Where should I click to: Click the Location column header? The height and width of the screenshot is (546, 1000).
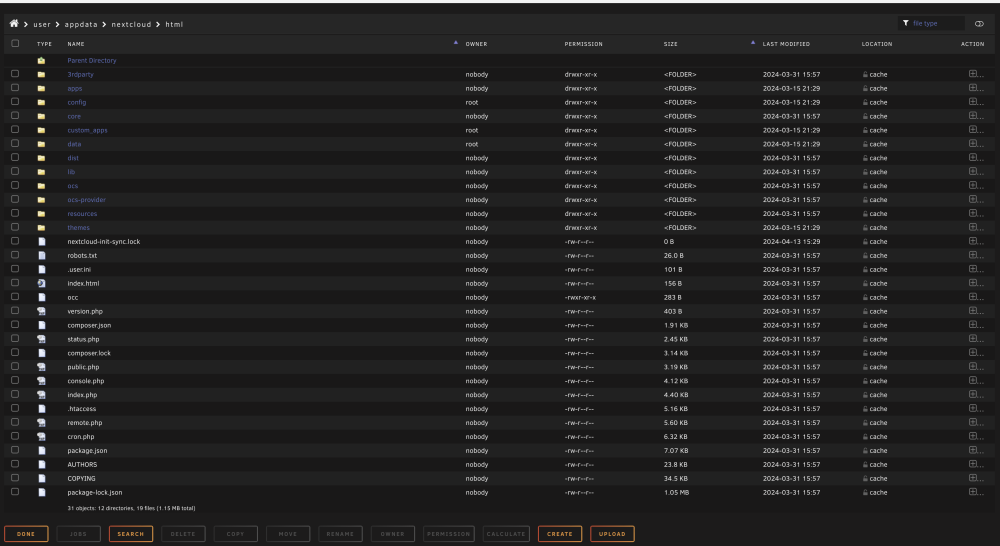877,44
